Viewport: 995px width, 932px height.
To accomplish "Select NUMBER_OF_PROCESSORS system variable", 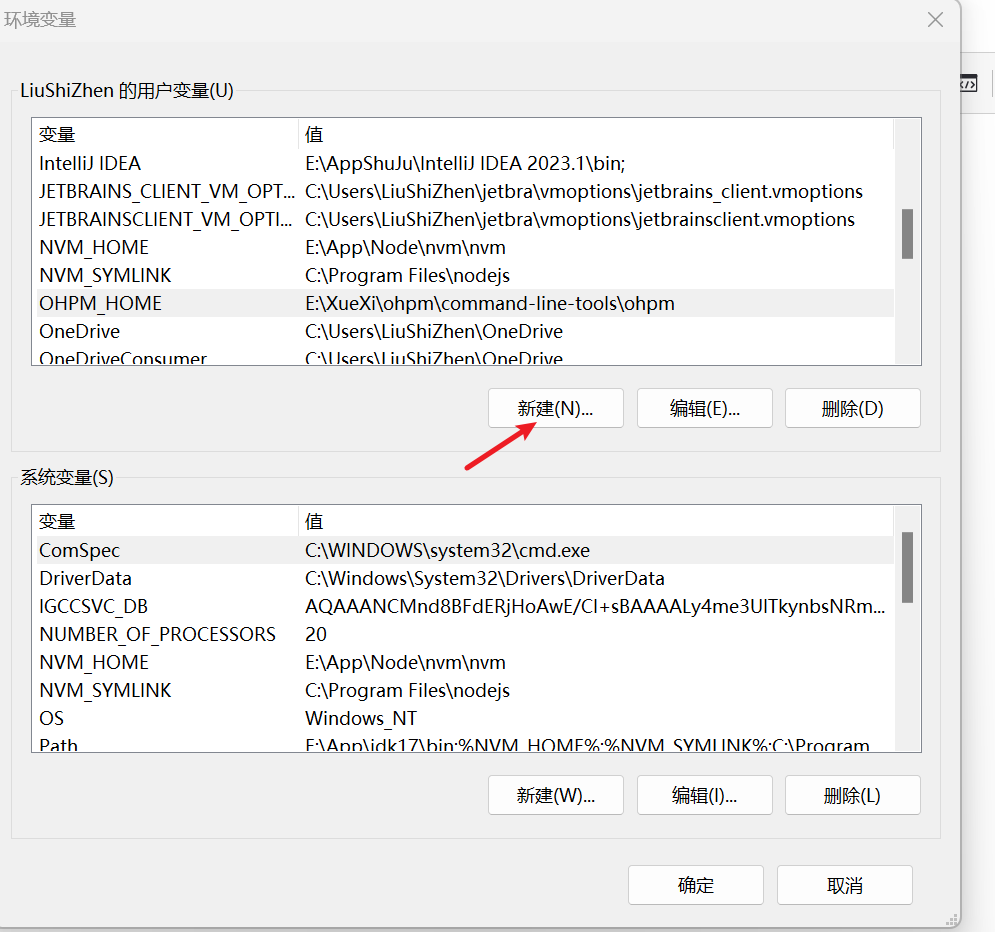I will point(463,634).
